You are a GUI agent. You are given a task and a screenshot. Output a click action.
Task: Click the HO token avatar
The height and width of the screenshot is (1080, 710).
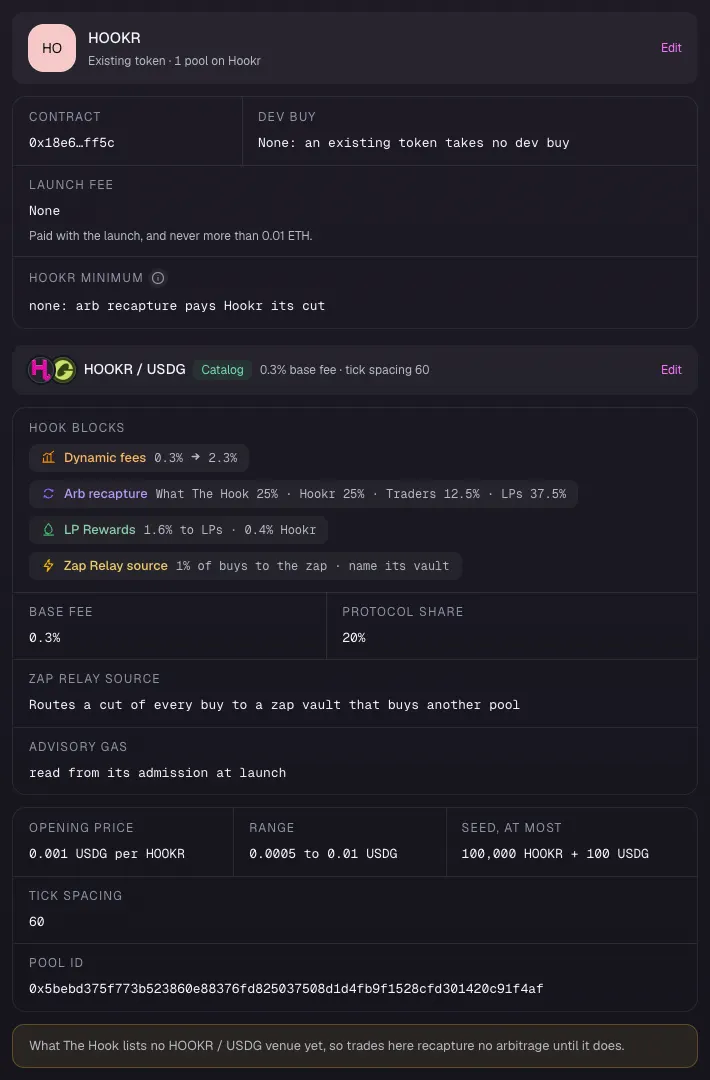pyautogui.click(x=52, y=48)
